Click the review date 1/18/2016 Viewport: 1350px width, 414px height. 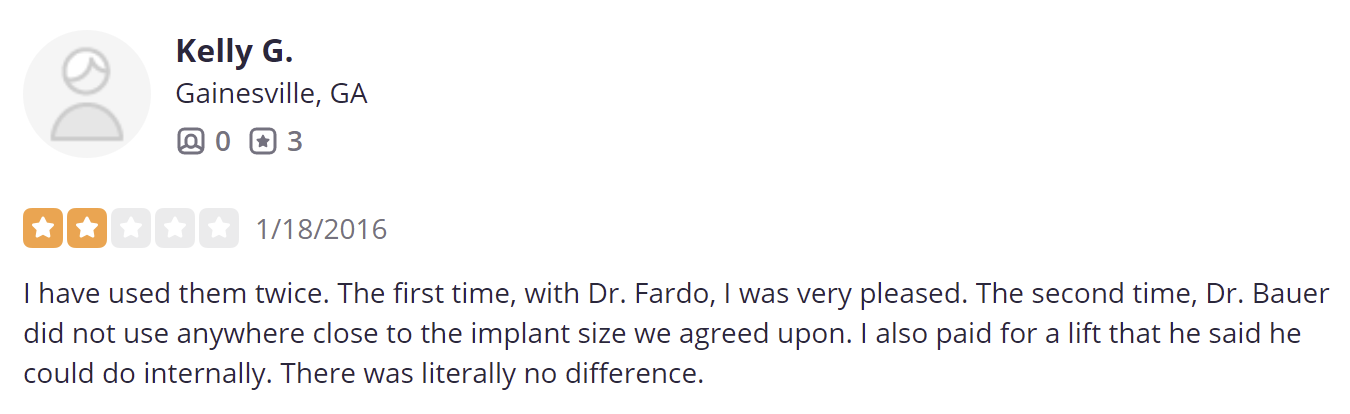[321, 229]
